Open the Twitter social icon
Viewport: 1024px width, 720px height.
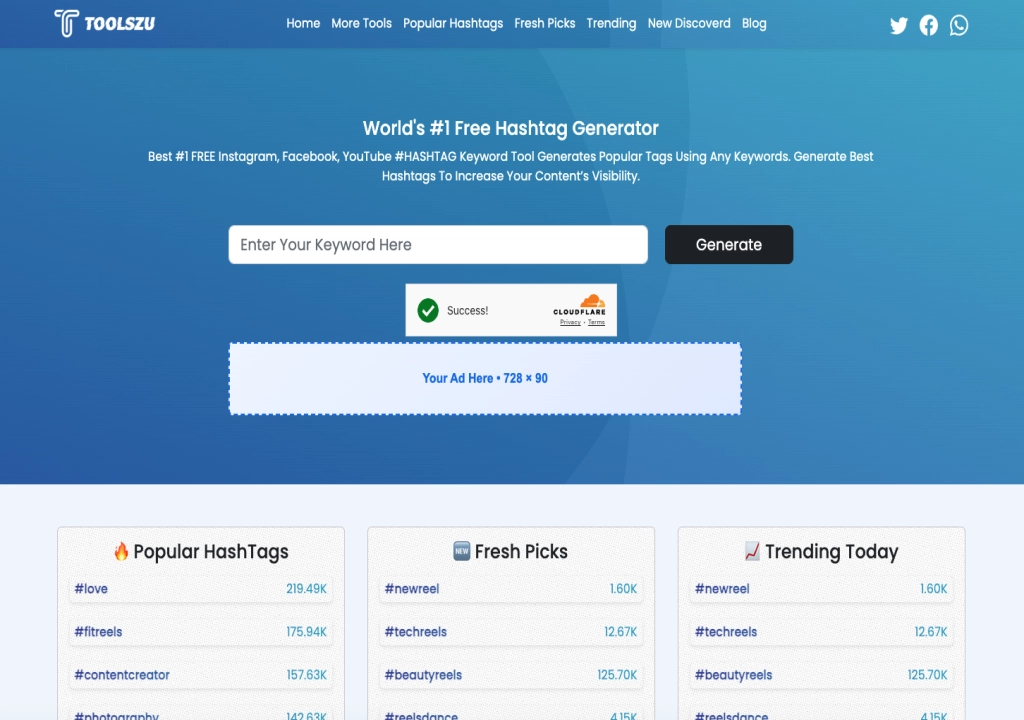(x=899, y=25)
